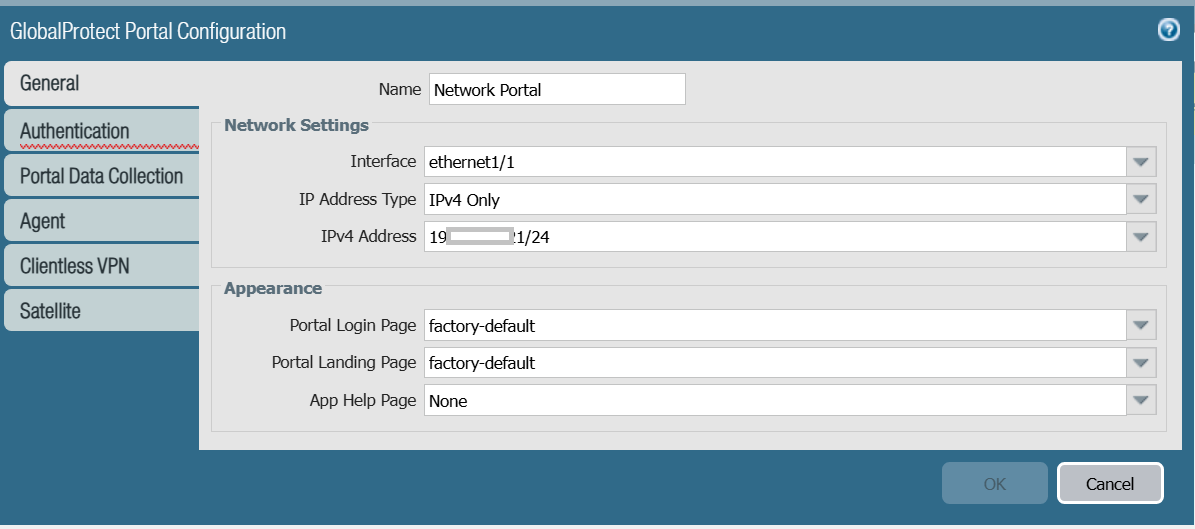1195x529 pixels.
Task: Expand the IPv4 Address dropdown arrow
Action: pyautogui.click(x=1141, y=237)
